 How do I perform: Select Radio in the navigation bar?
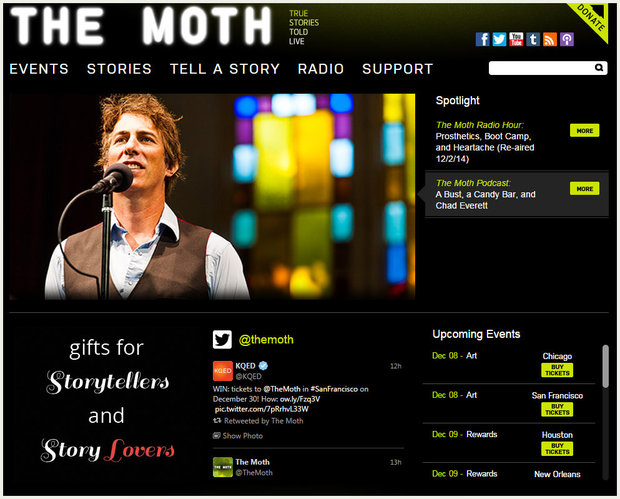[x=321, y=69]
